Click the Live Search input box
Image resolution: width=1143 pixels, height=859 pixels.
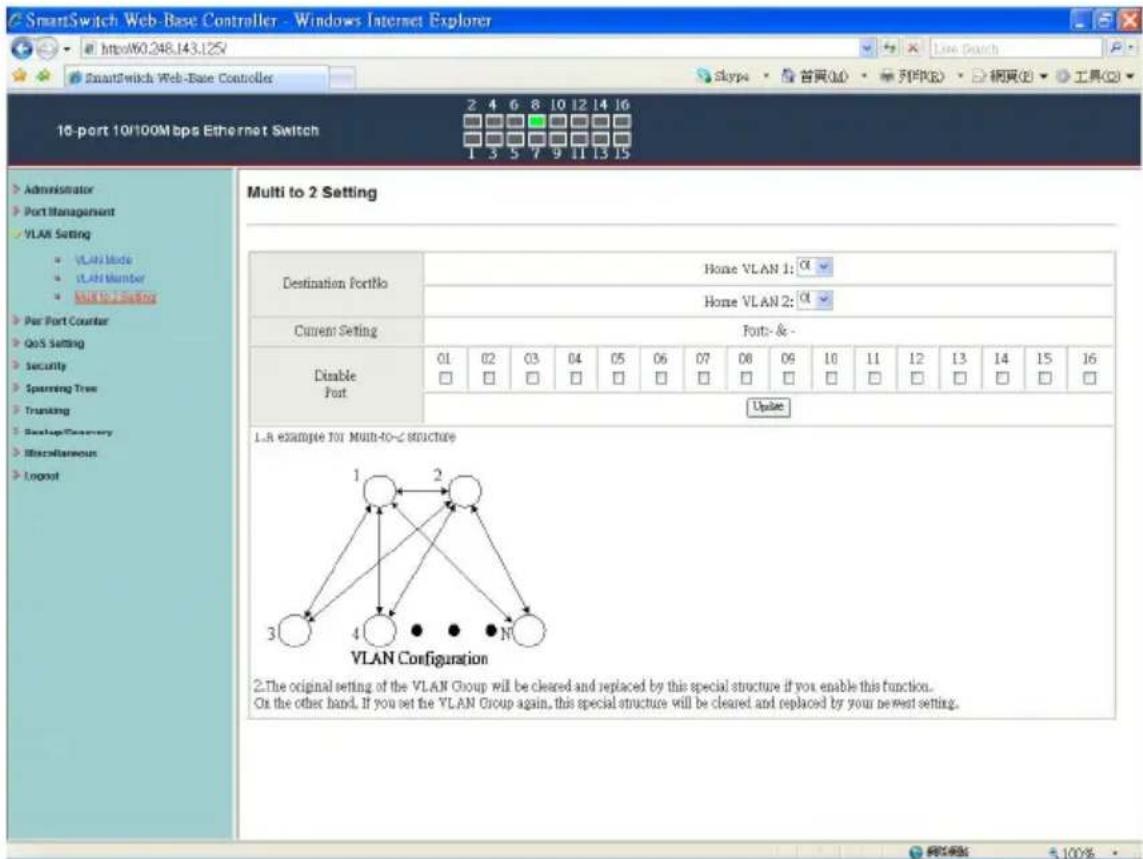click(1016, 49)
